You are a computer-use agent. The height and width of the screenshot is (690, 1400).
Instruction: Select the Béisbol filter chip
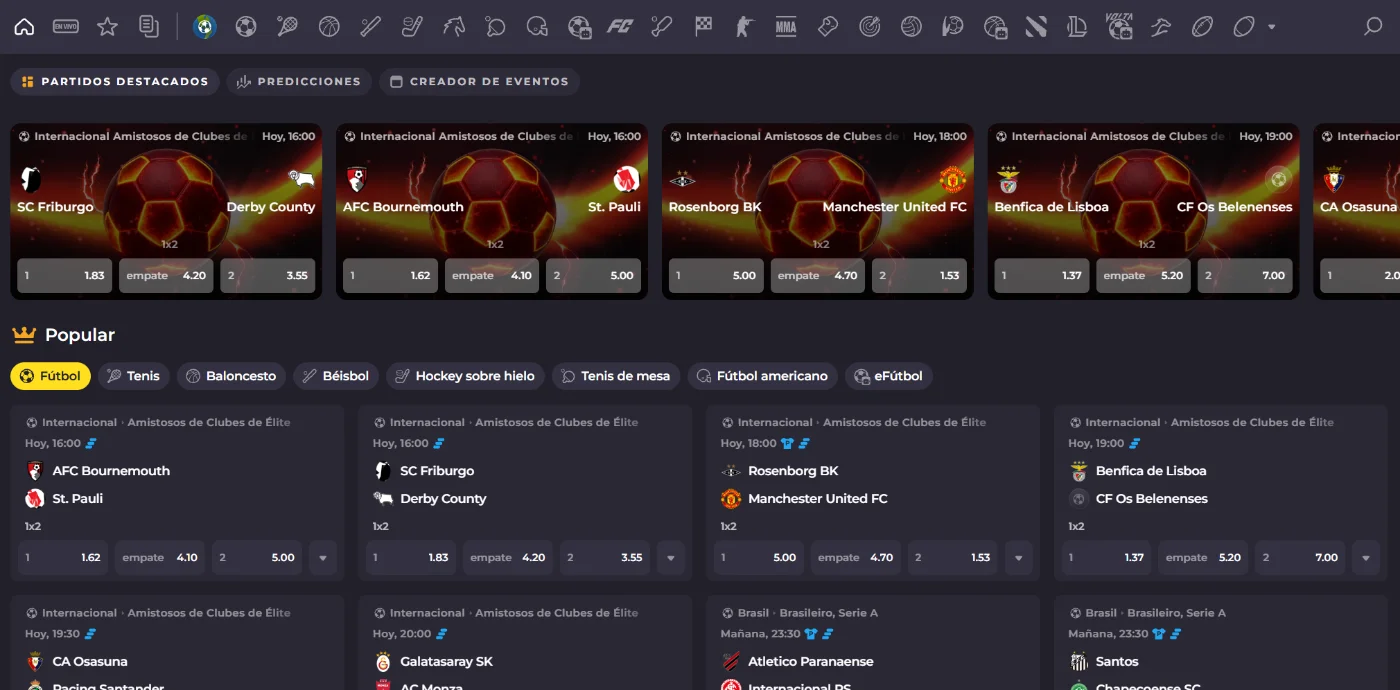pyautogui.click(x=337, y=376)
